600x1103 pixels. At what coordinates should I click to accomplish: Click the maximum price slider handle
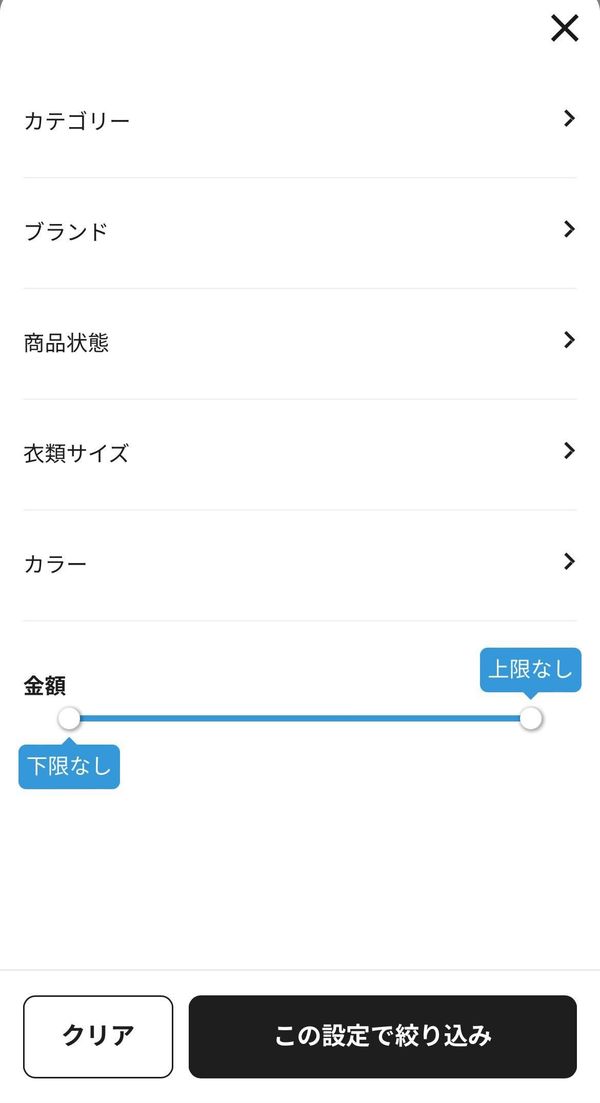(531, 718)
